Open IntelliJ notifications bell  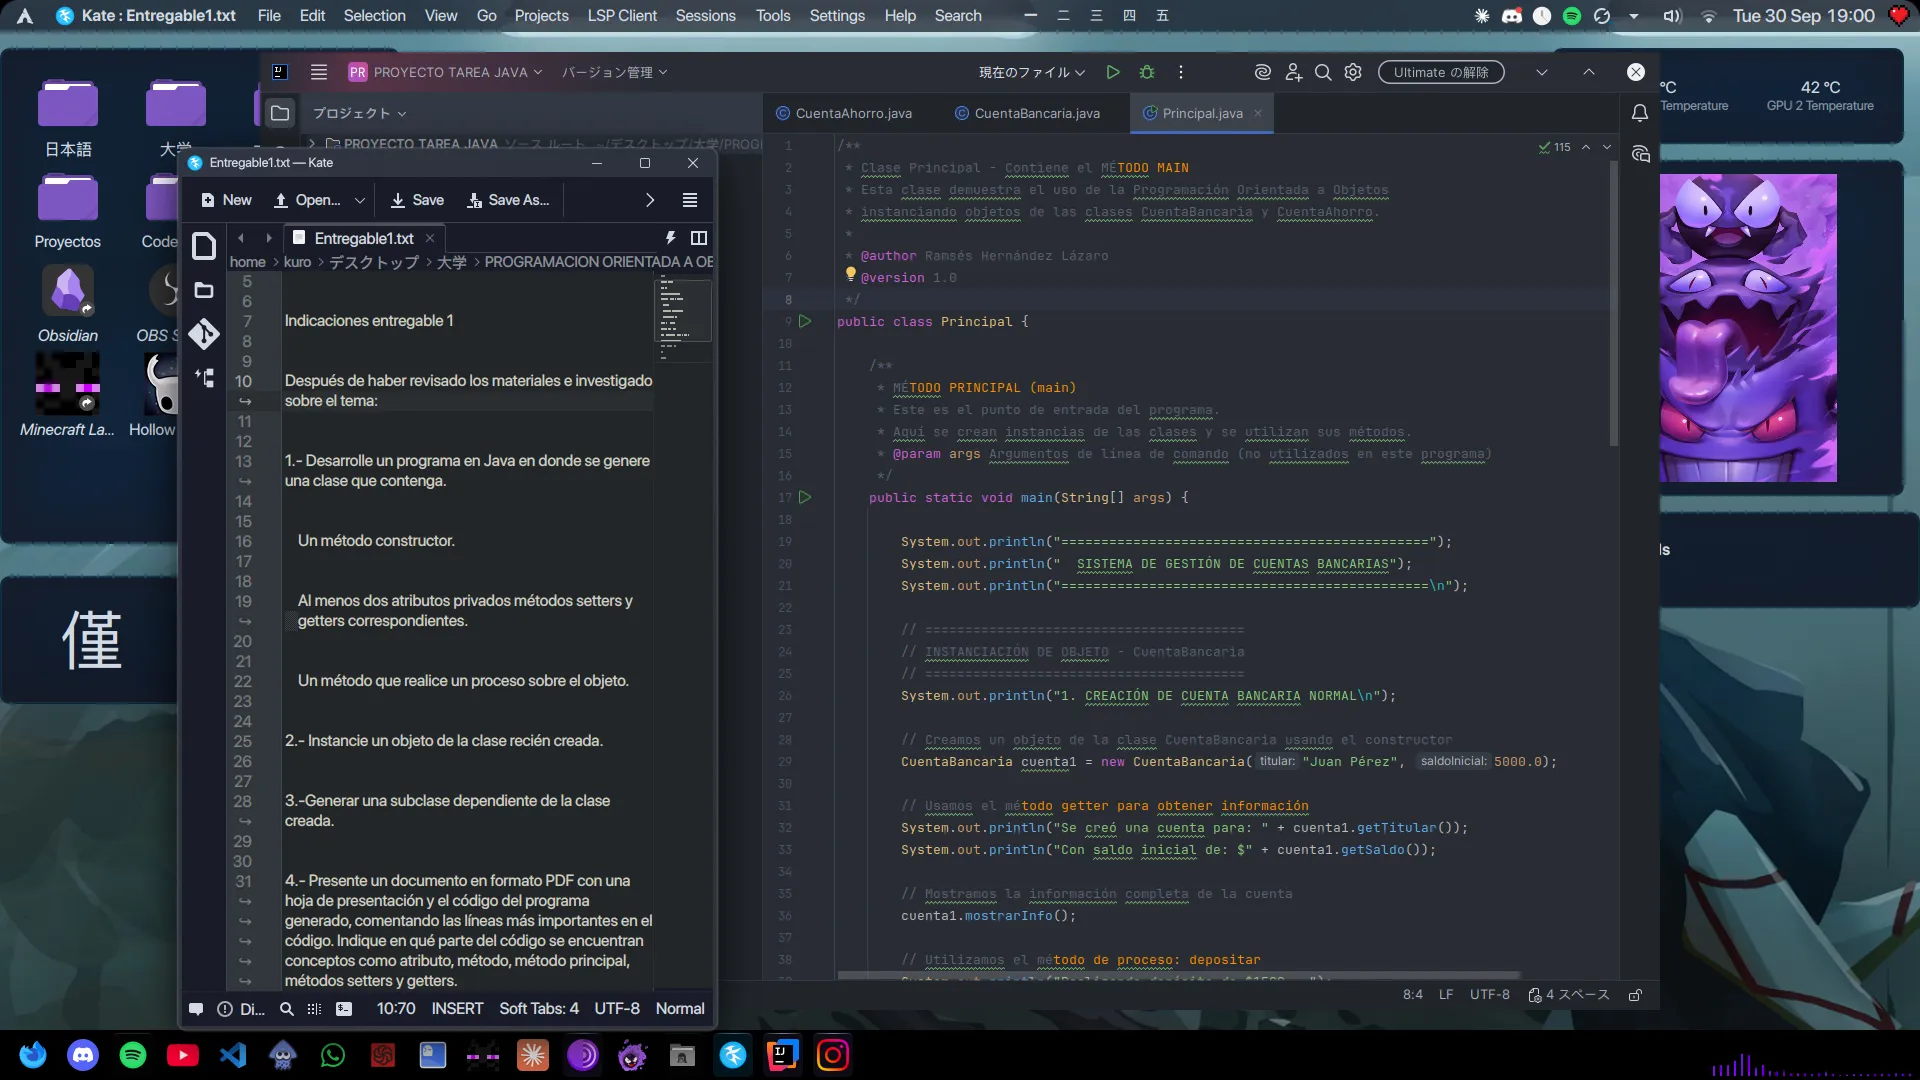(1640, 113)
